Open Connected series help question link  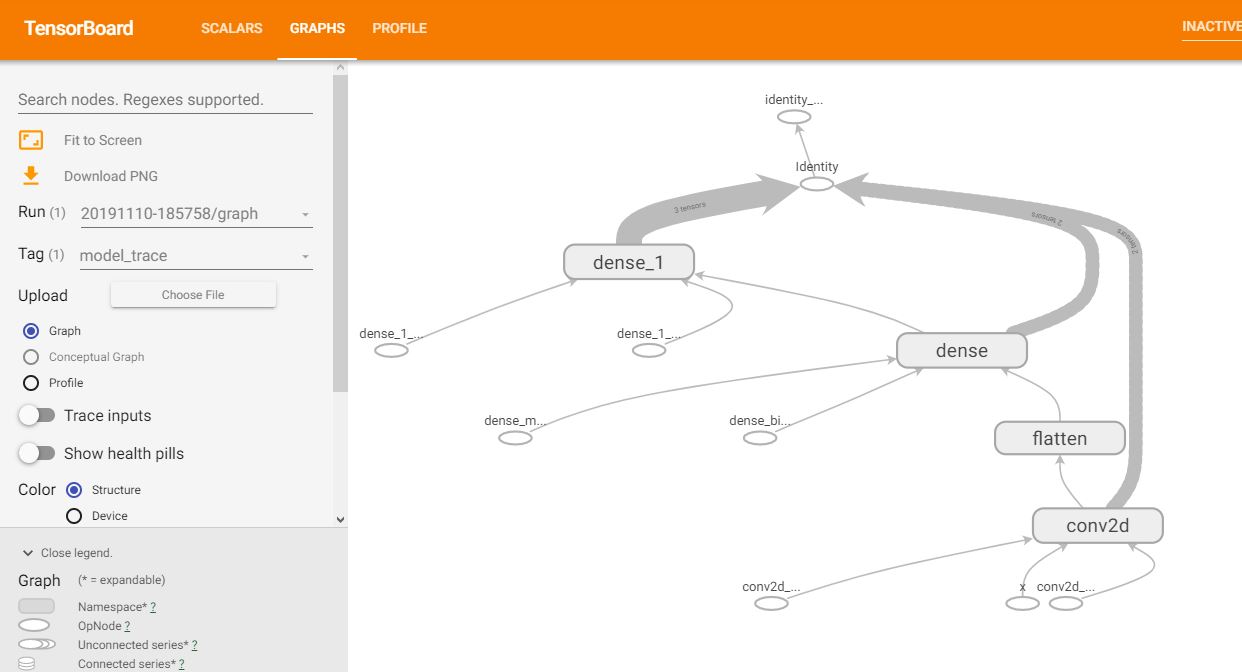(x=181, y=664)
